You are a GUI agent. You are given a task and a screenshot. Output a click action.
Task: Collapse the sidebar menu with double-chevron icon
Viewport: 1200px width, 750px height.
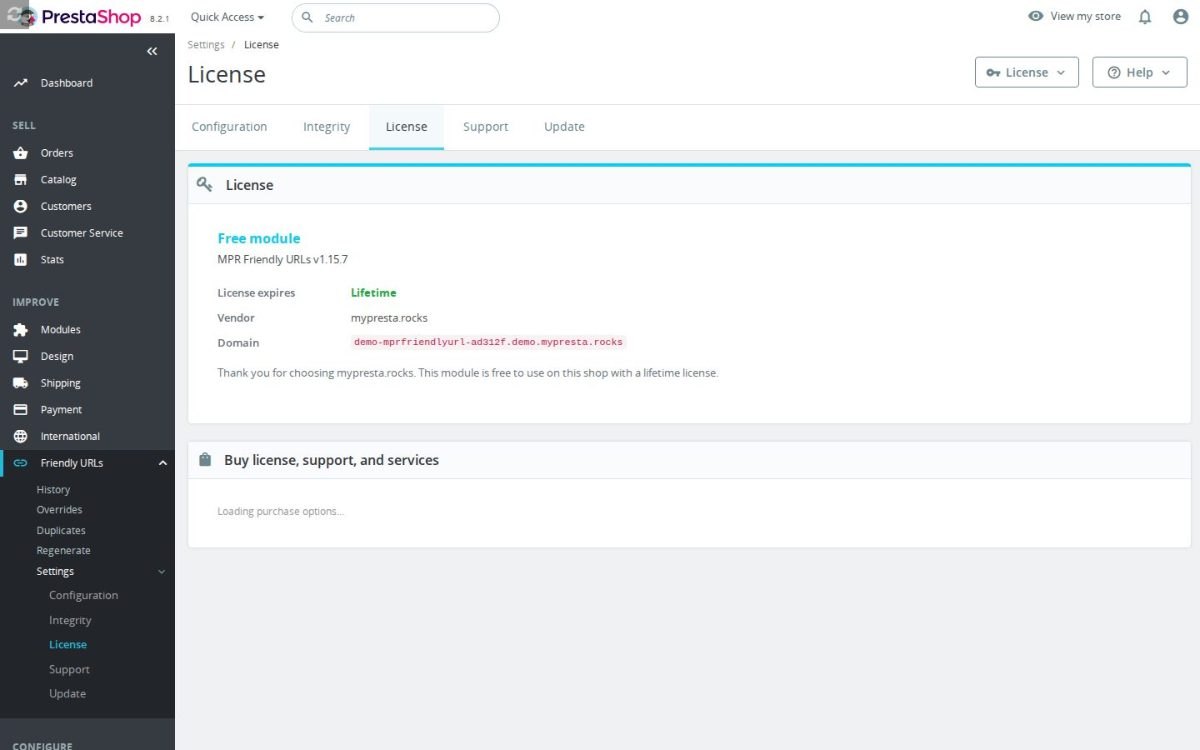coord(152,51)
